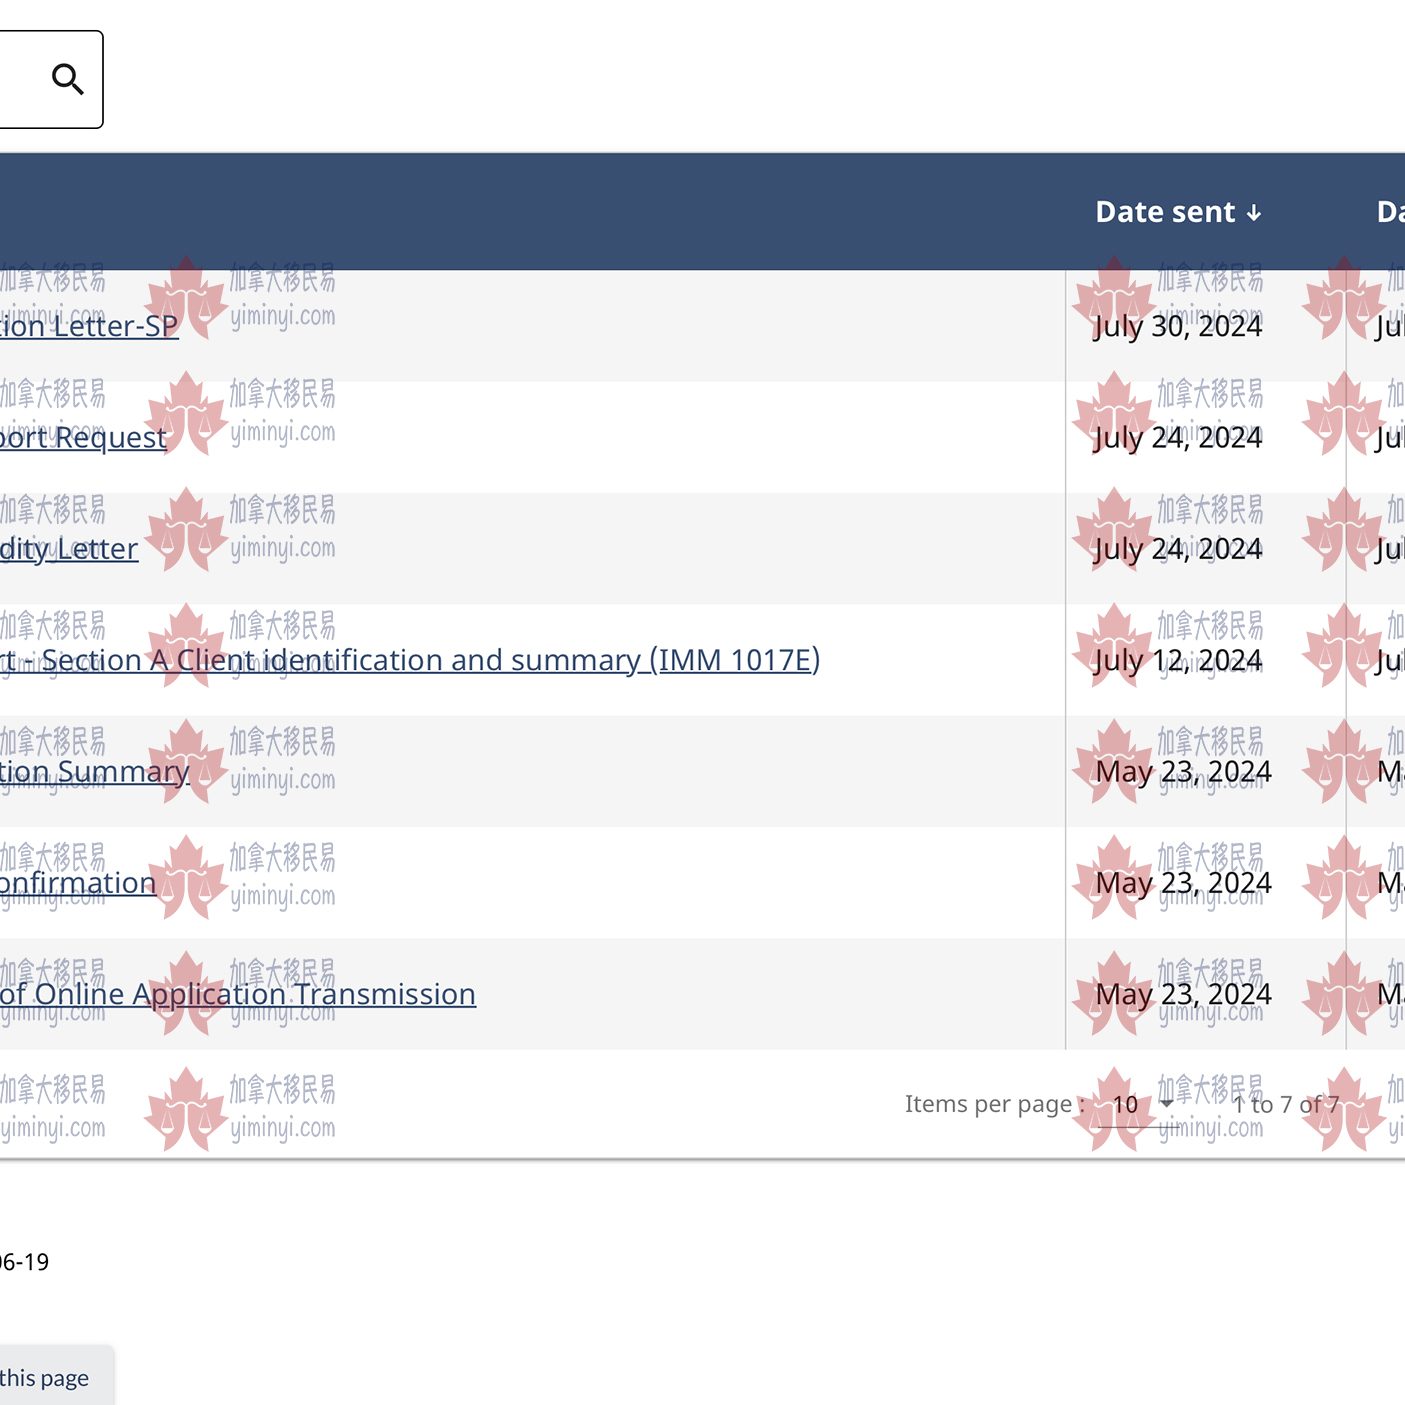Click the July 30, 2024 date cell

[x=1178, y=327]
